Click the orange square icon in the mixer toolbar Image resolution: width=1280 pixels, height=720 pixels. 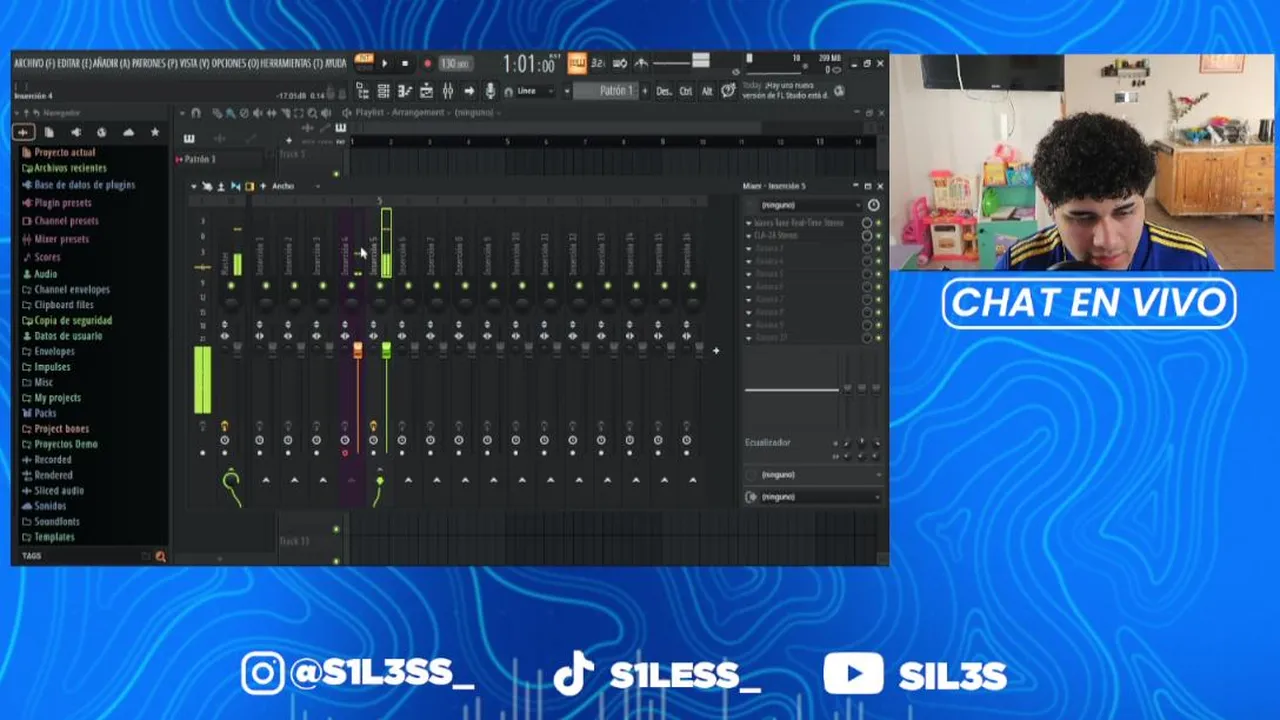tap(249, 186)
